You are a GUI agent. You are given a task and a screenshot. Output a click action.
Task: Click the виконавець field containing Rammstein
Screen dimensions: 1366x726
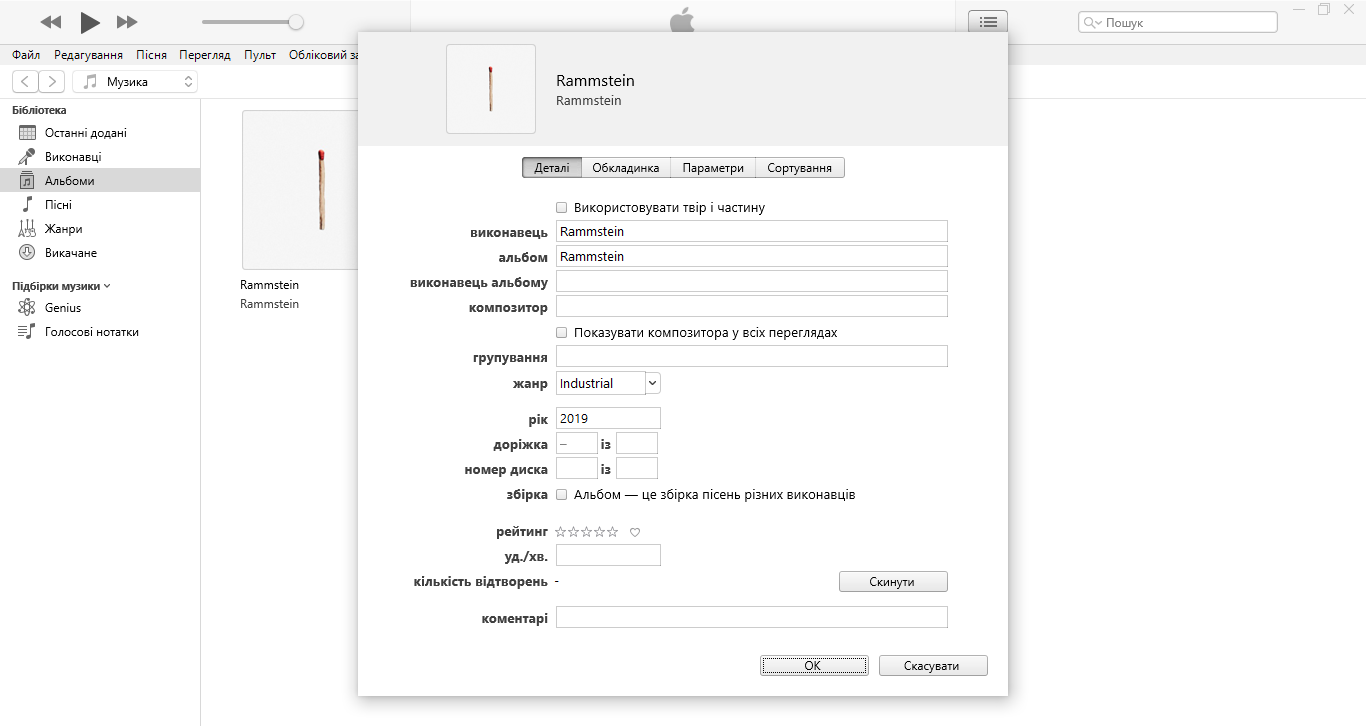(752, 232)
